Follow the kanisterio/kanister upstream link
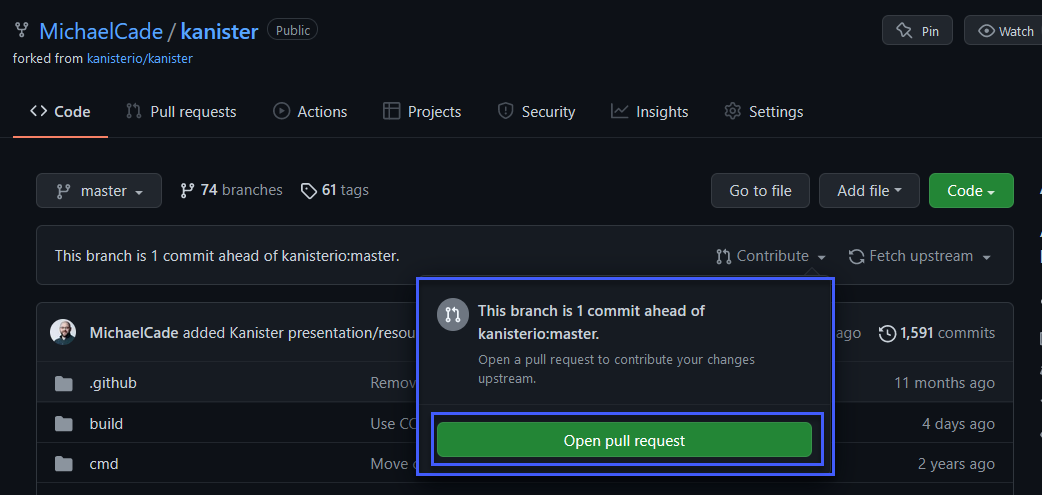The image size is (1042, 495). [x=140, y=58]
